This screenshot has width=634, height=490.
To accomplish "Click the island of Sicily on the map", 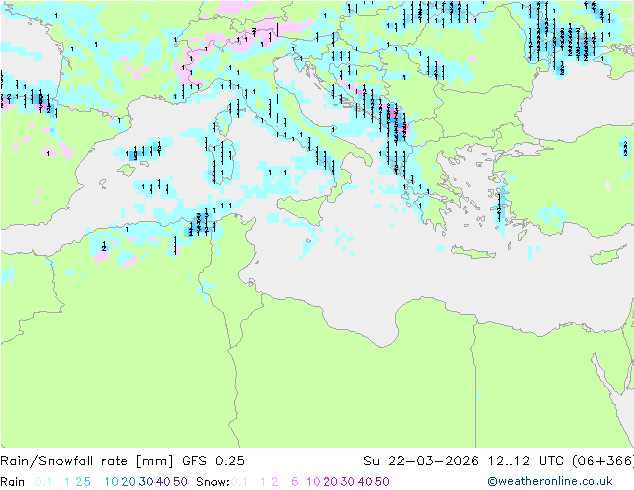I will pos(303,209).
